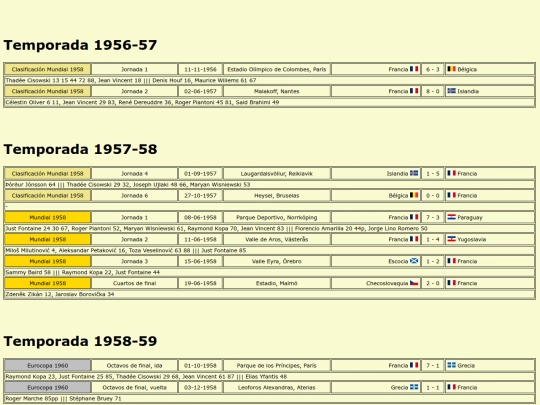The height and width of the screenshot is (405, 540).
Task: Click the venue Parque Deportivo, Norrköping
Action: click(277, 218)
